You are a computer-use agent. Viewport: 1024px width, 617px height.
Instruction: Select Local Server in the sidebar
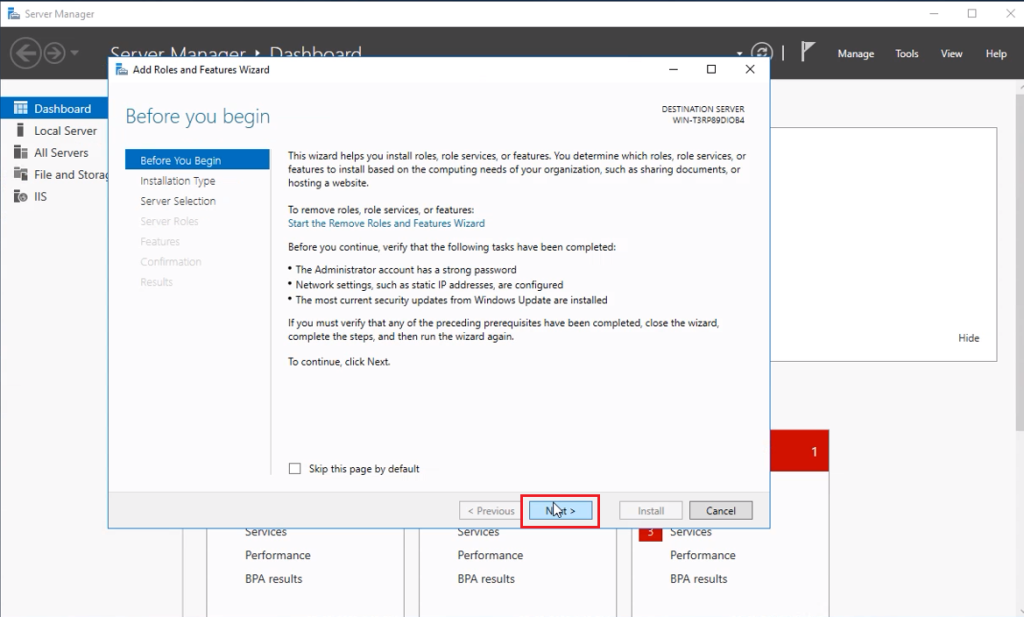[x=62, y=130]
